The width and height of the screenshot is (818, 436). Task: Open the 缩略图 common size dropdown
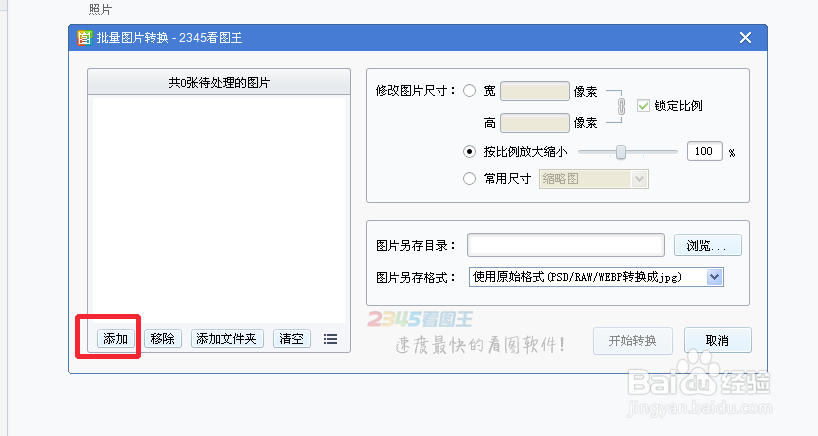click(x=594, y=179)
